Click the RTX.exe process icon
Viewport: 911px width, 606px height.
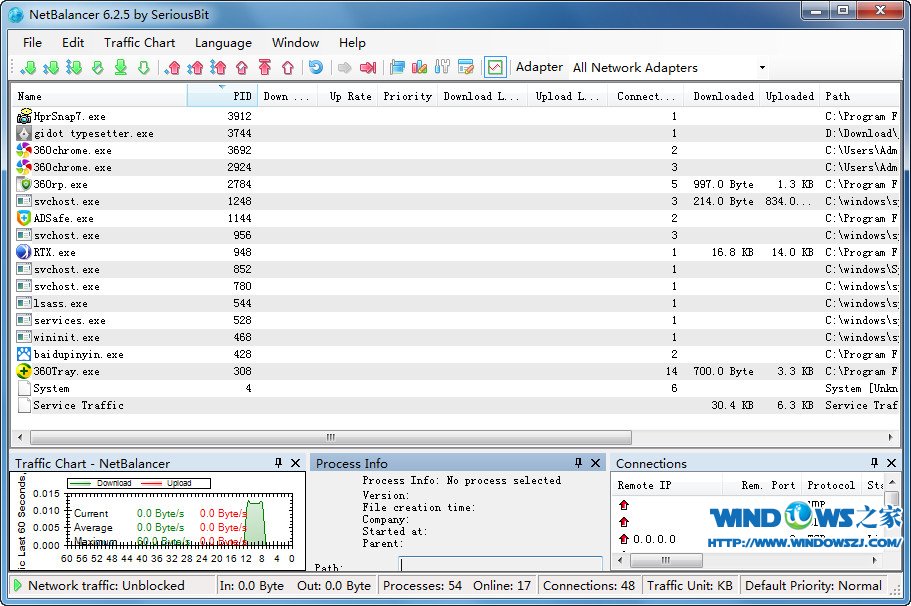click(x=25, y=252)
